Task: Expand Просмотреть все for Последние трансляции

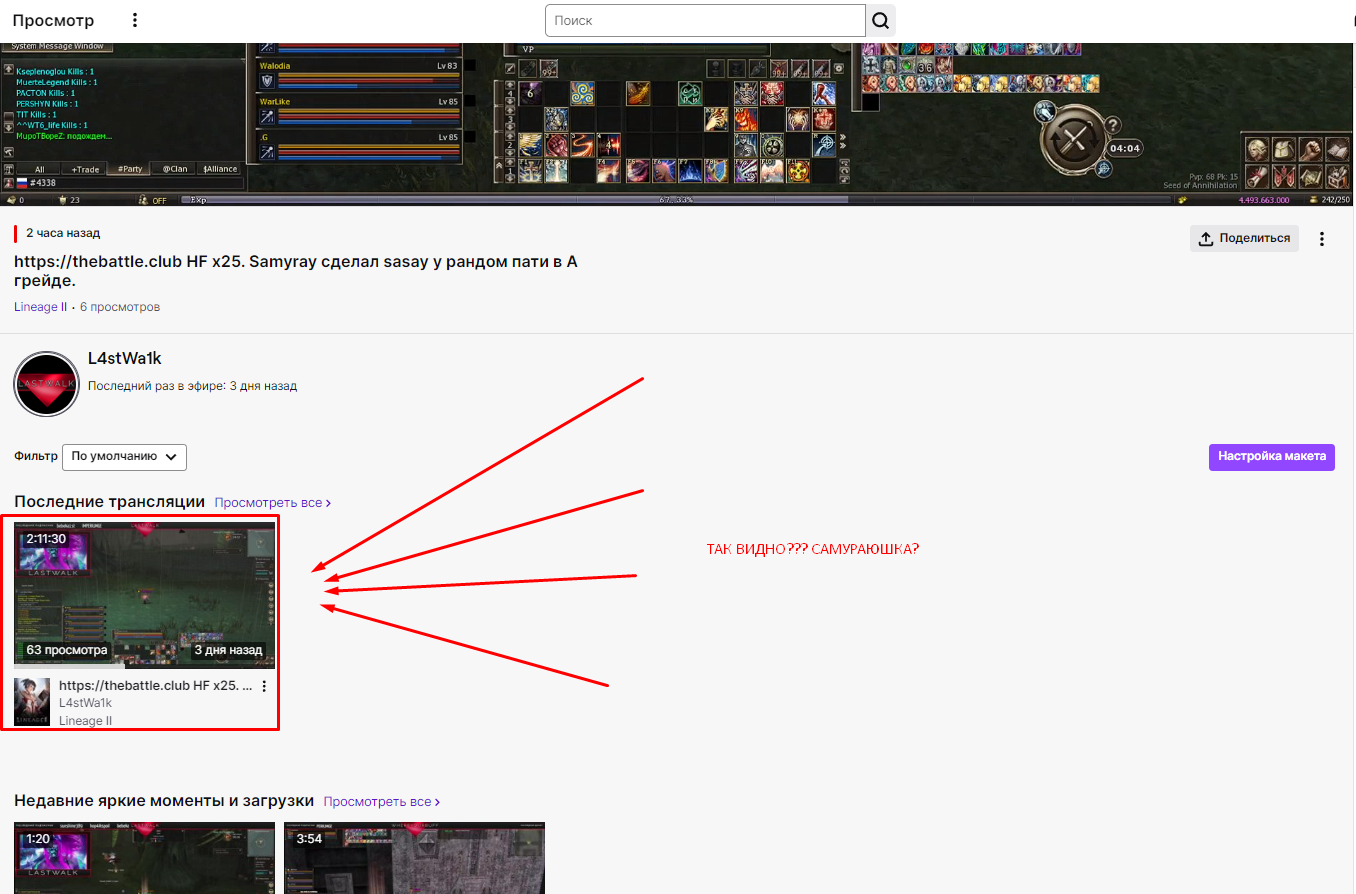Action: 272,503
